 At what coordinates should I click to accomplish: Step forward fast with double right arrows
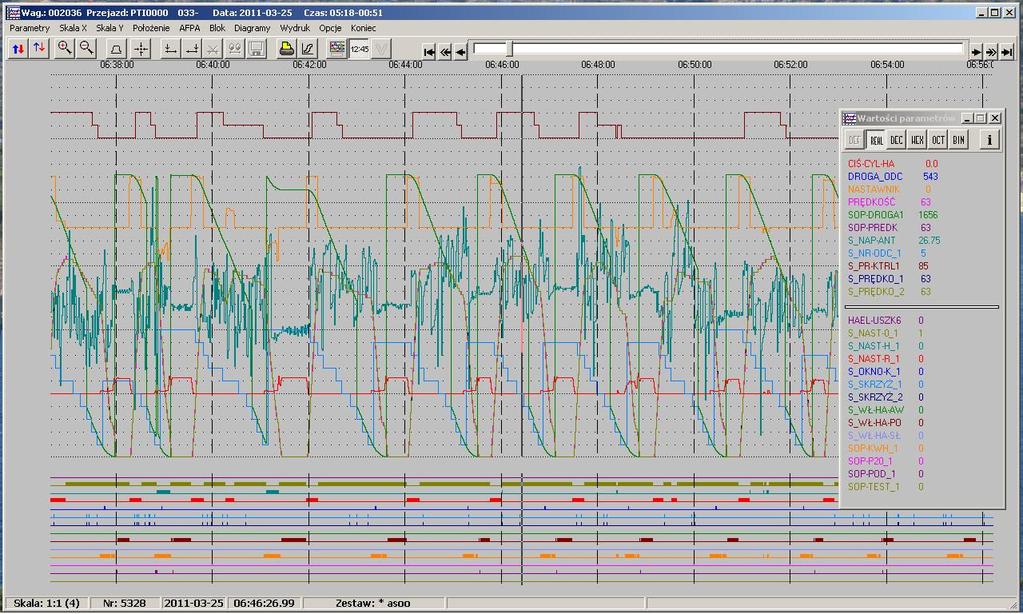point(991,52)
